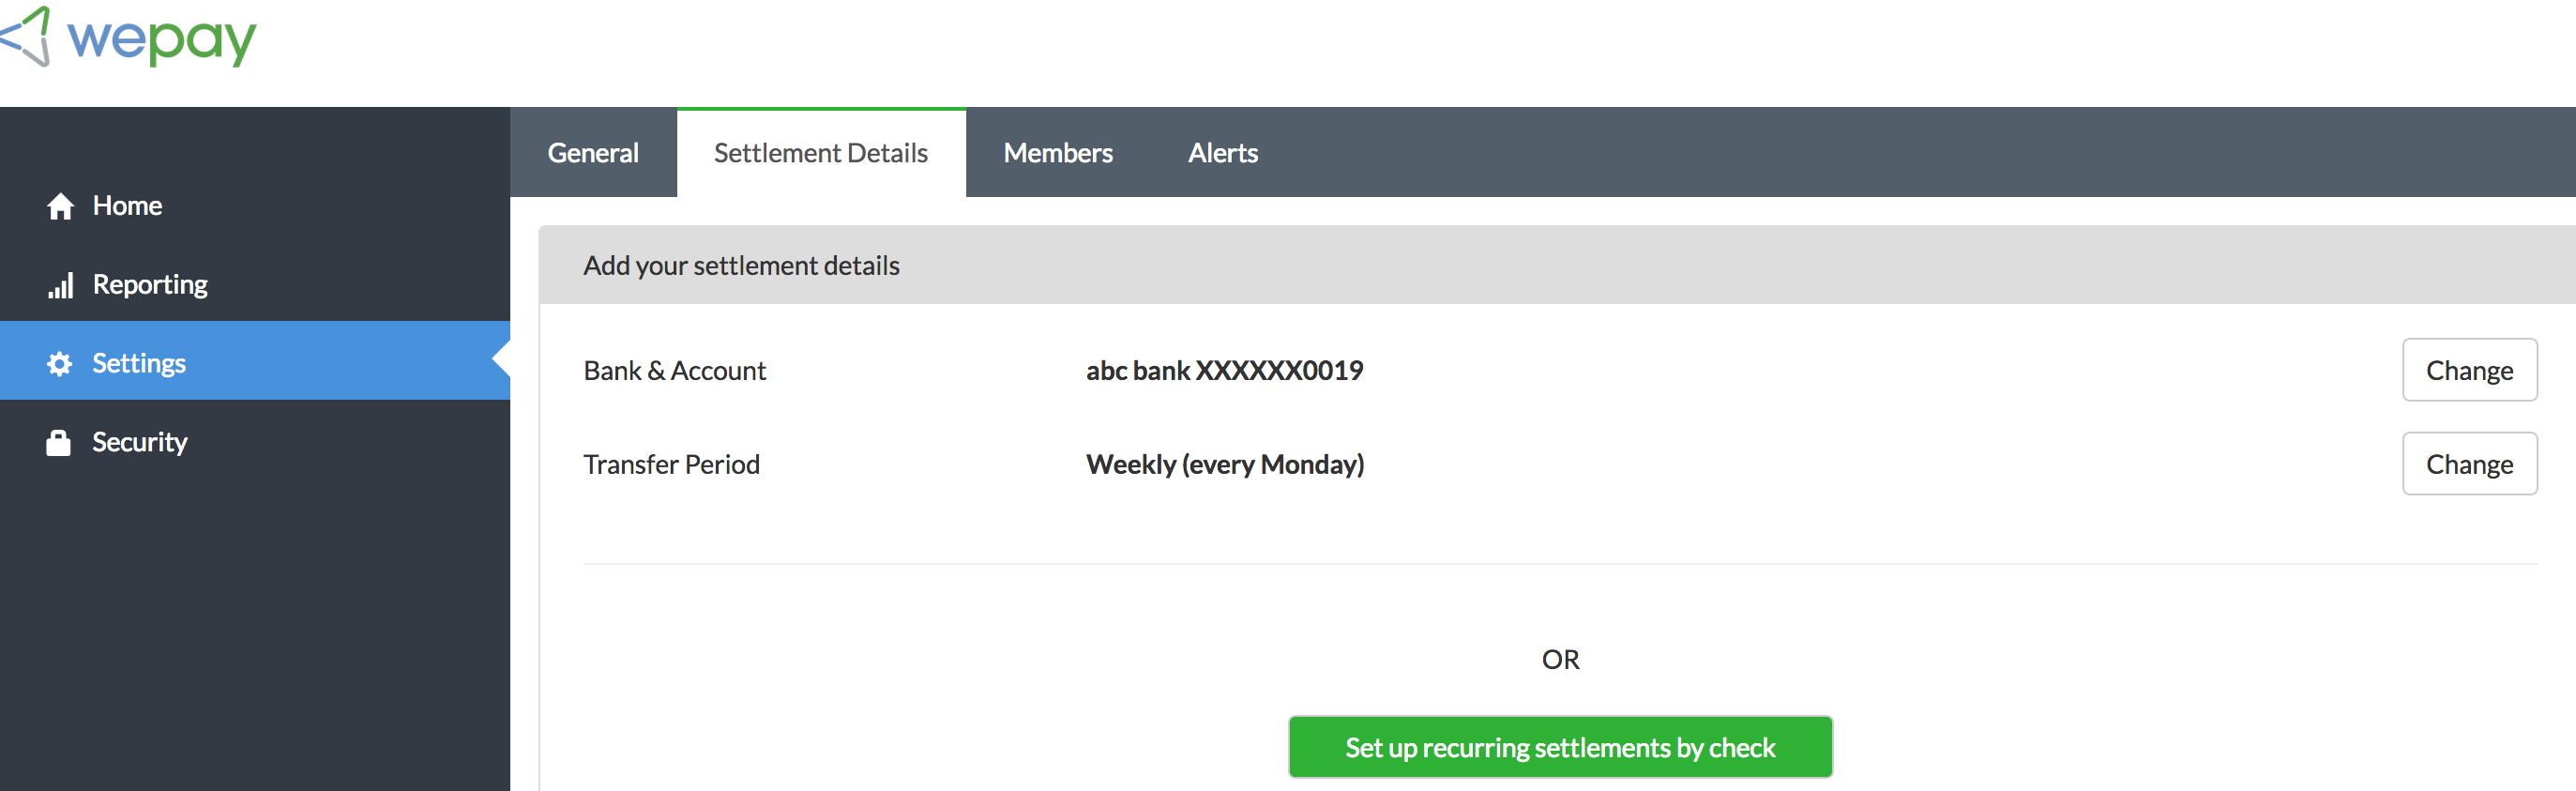Click the Home house icon in sidebar
This screenshot has width=2576, height=791.
point(60,206)
